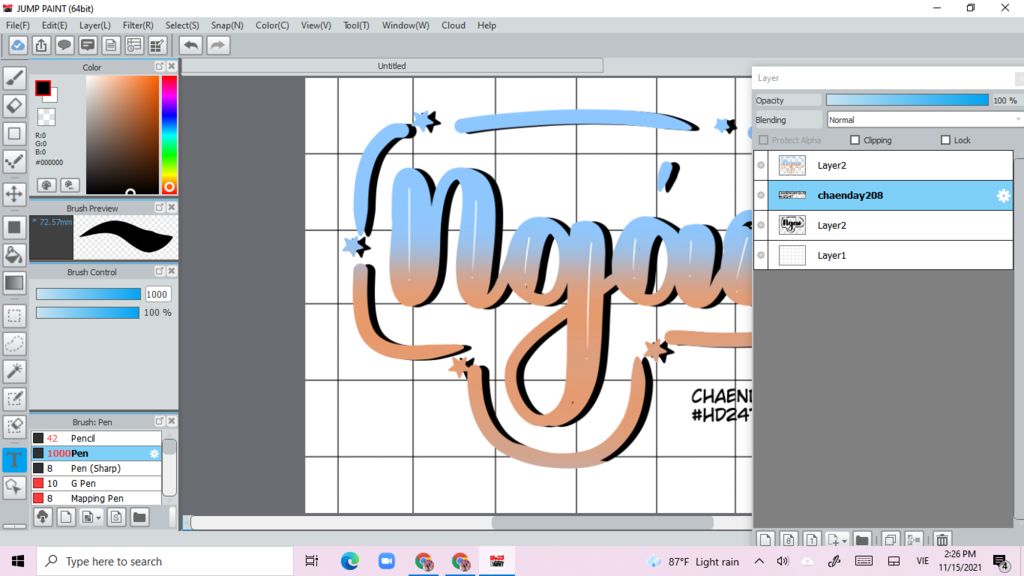The height and width of the screenshot is (576, 1024).
Task: Open the Layer menu
Action: tap(95, 25)
